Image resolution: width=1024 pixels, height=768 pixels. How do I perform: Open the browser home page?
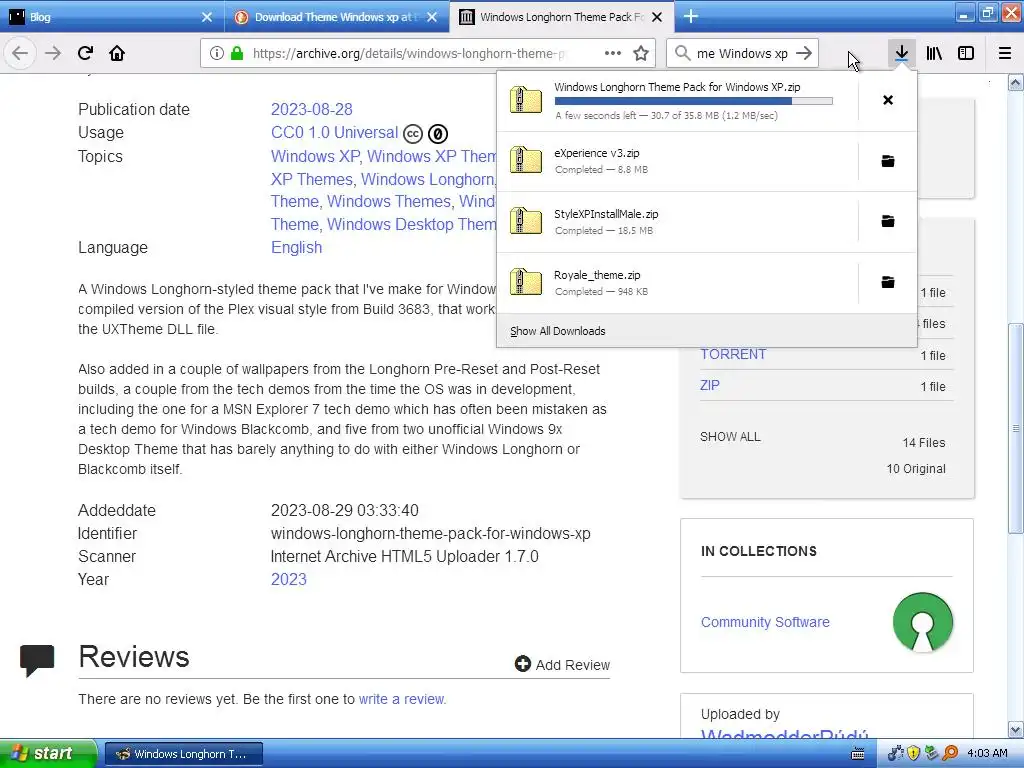pyautogui.click(x=117, y=53)
